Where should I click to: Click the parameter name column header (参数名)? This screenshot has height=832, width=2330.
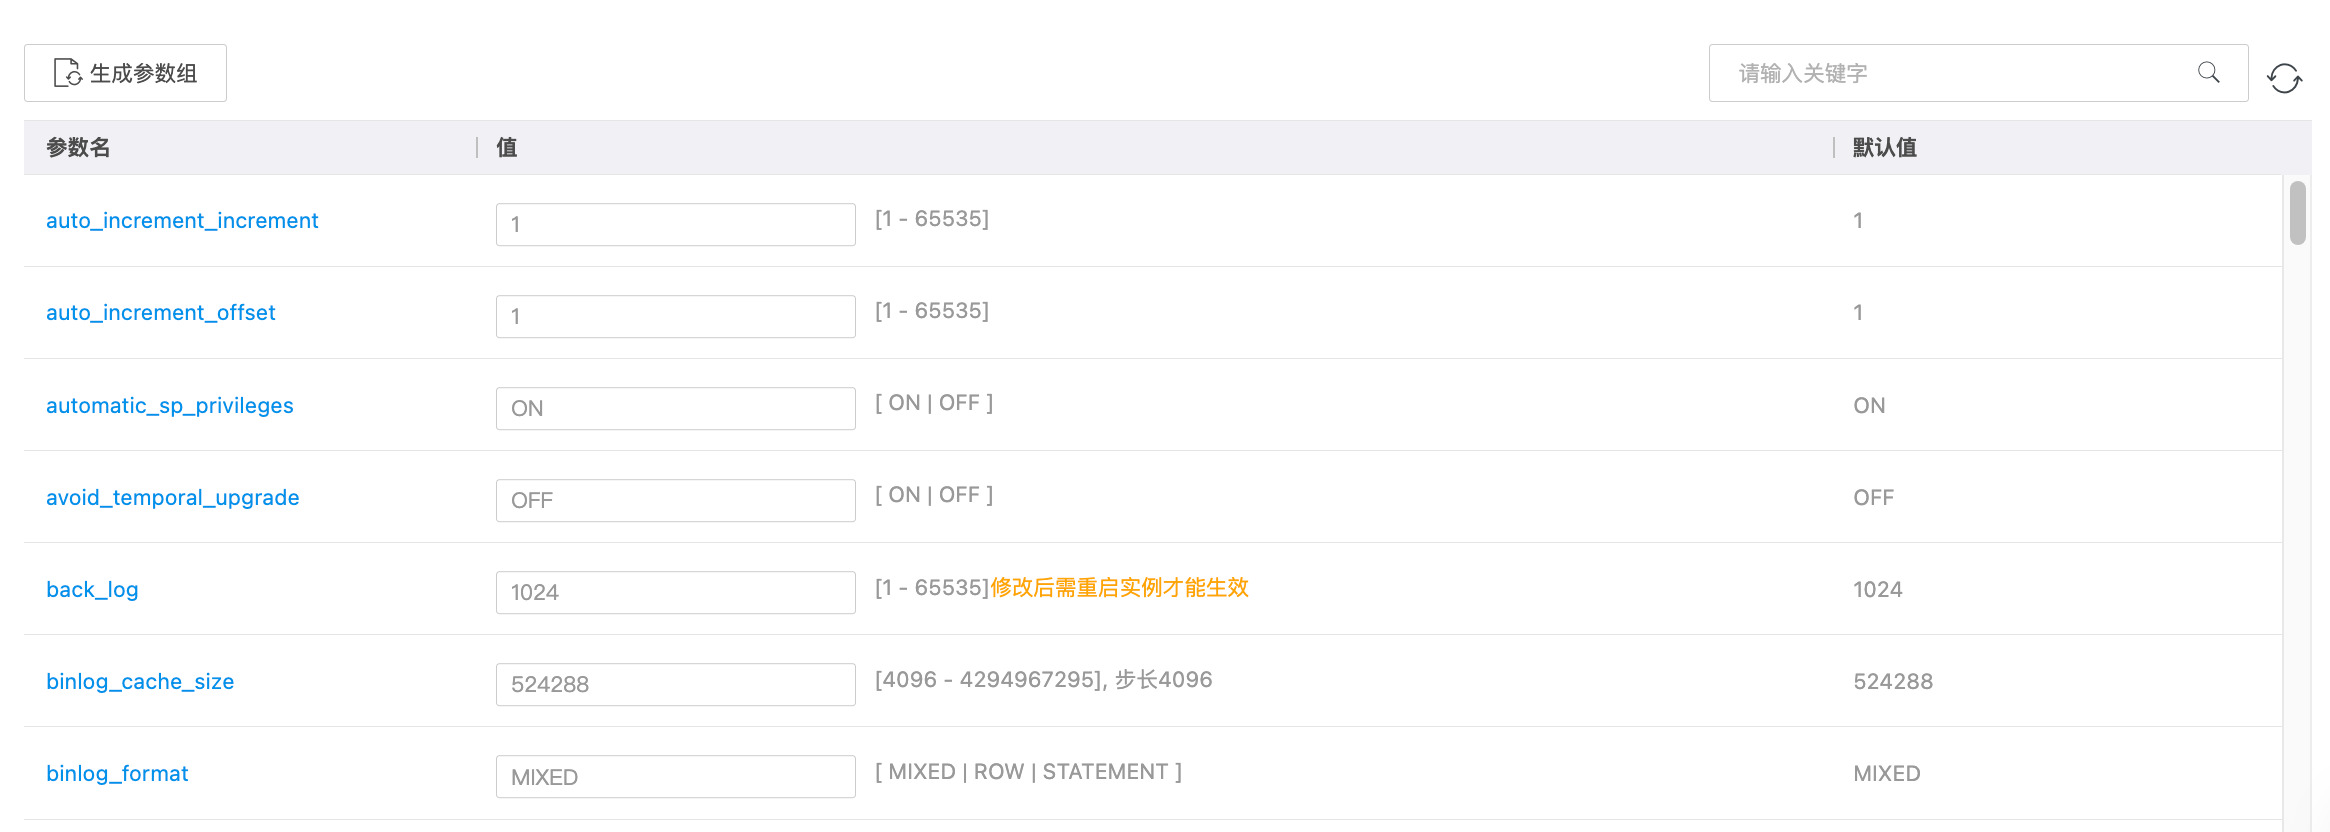point(78,148)
